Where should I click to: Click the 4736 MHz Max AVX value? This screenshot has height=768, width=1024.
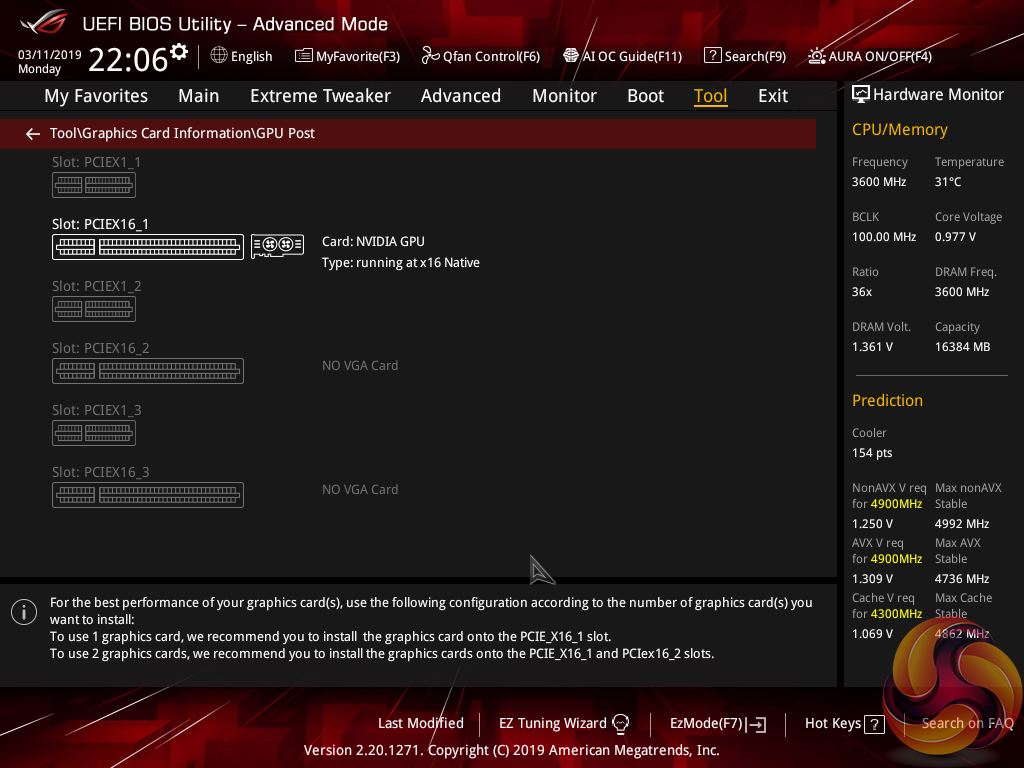click(961, 579)
